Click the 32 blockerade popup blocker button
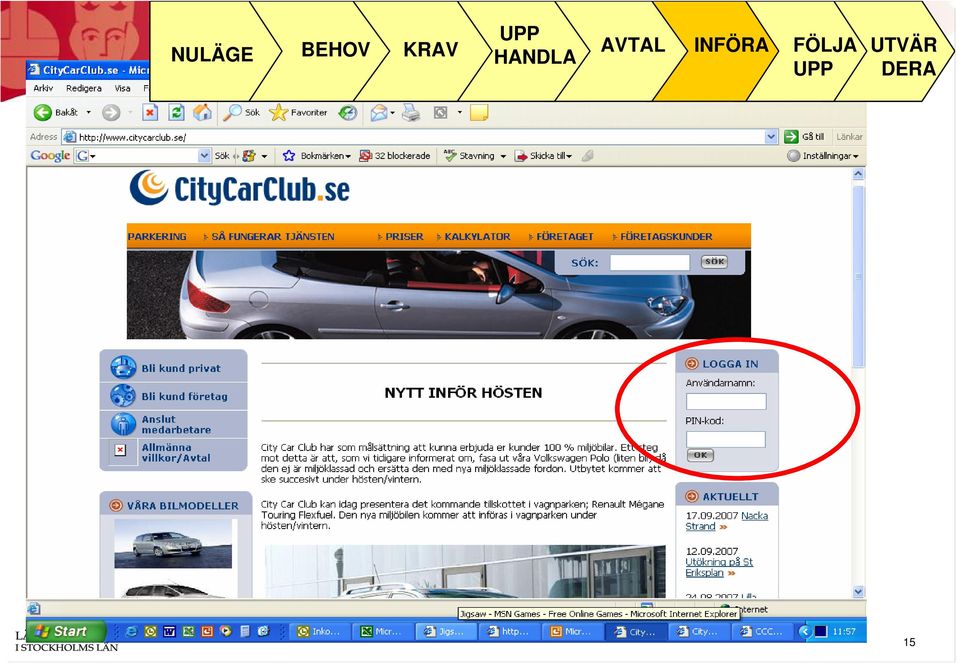 [394, 156]
